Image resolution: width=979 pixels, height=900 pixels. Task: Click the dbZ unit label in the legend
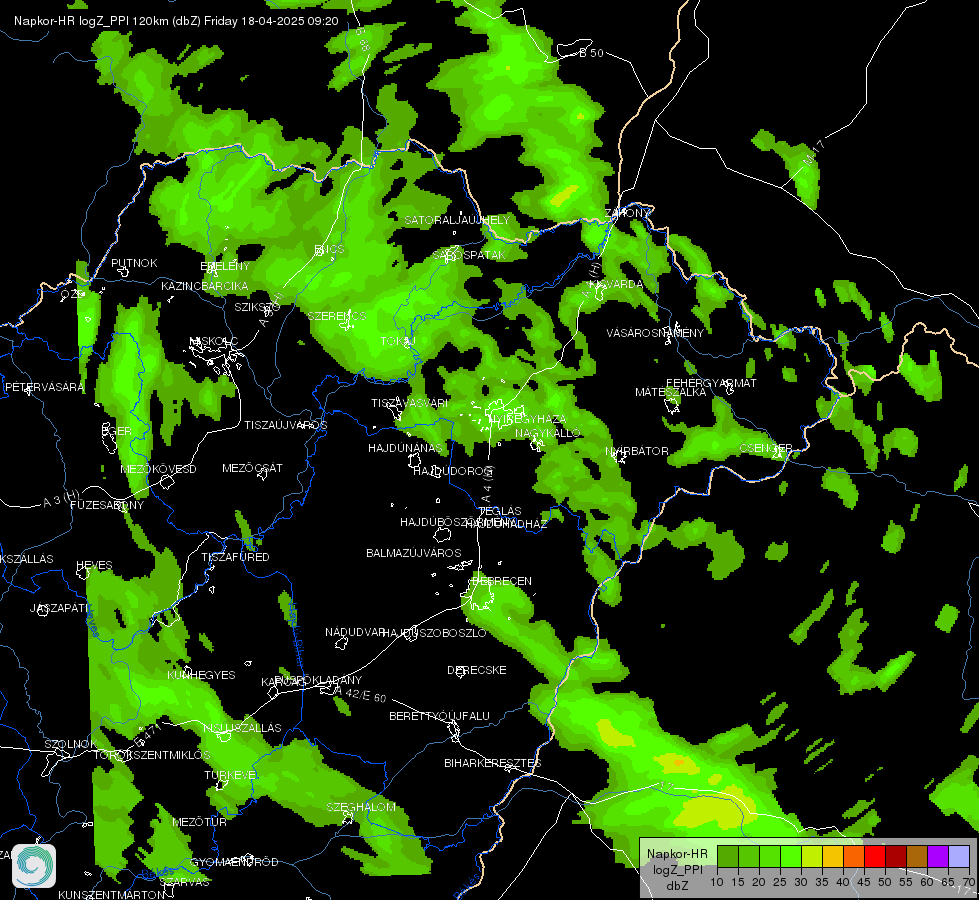677,886
